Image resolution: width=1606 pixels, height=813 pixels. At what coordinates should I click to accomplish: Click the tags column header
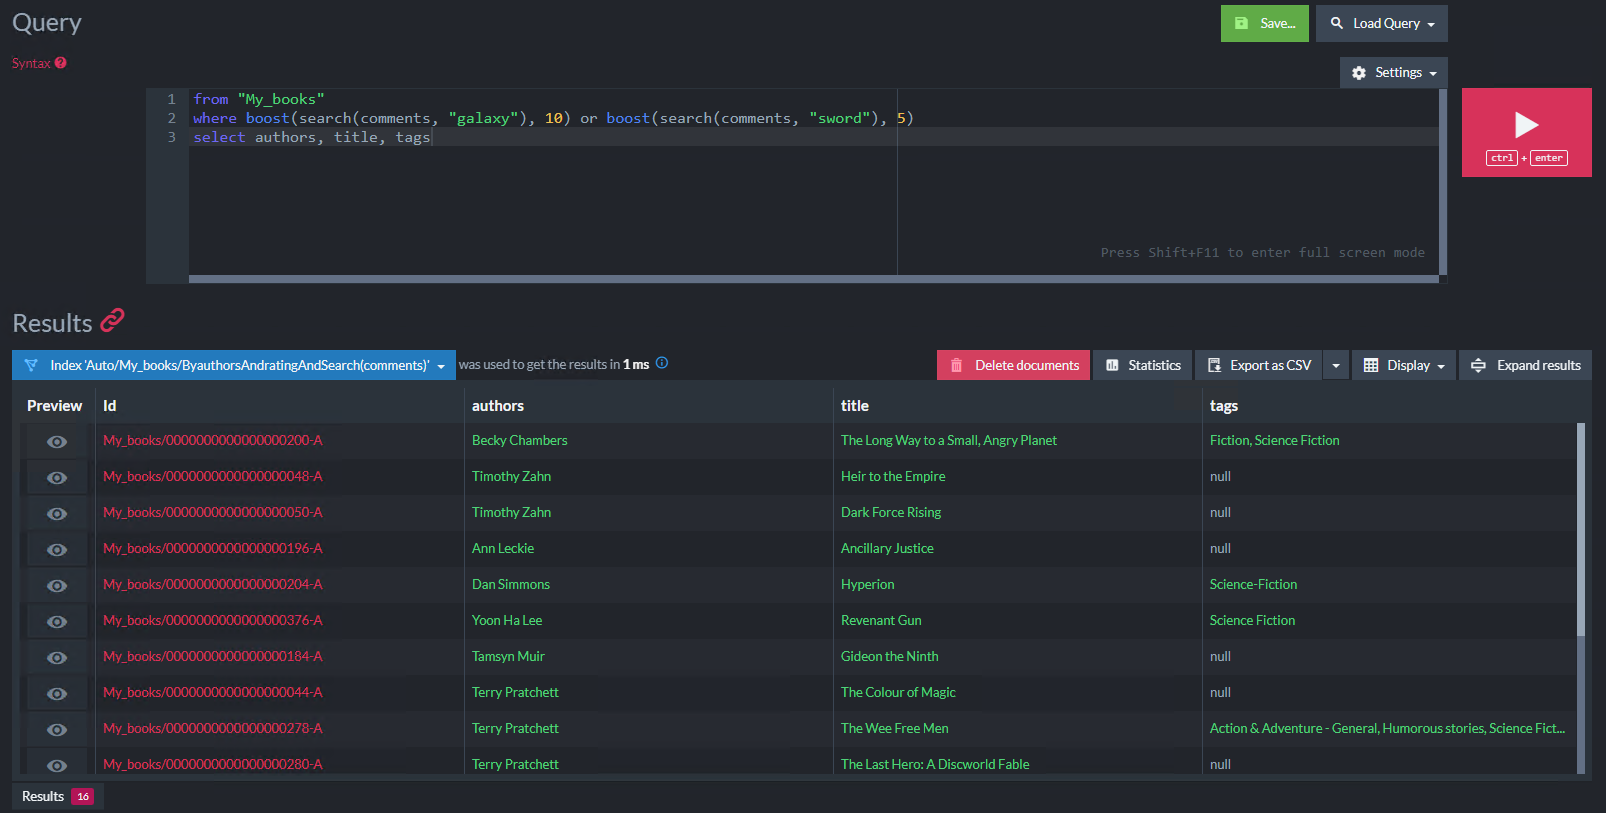tap(1224, 406)
